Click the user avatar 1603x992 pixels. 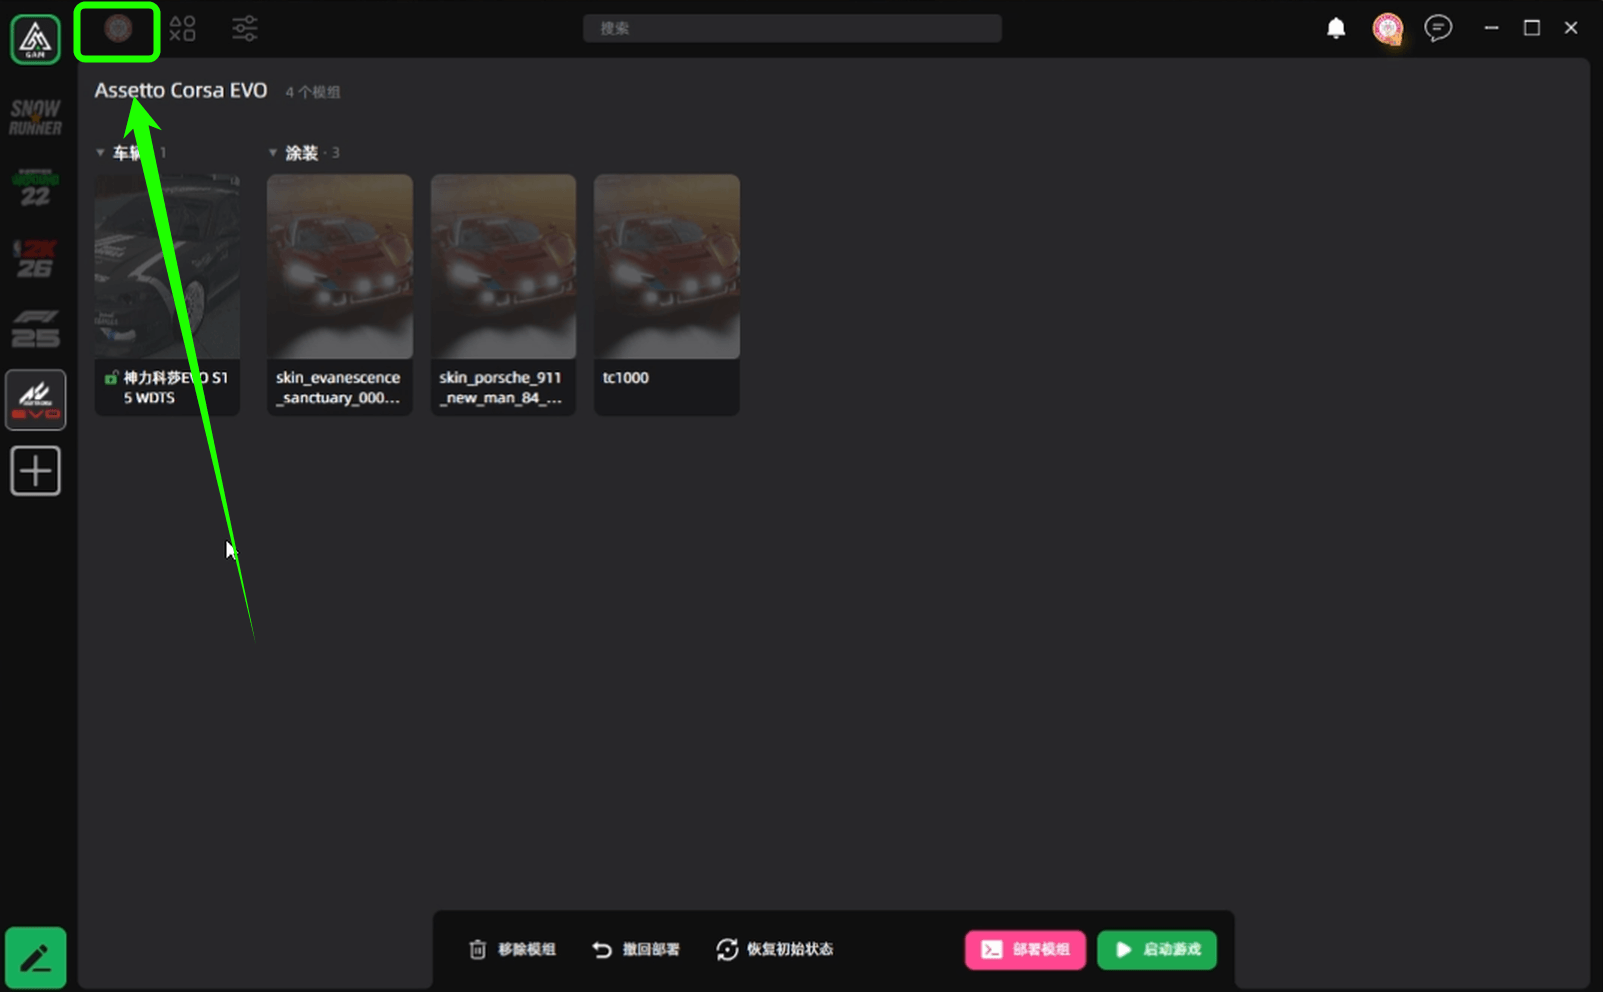tap(1388, 28)
